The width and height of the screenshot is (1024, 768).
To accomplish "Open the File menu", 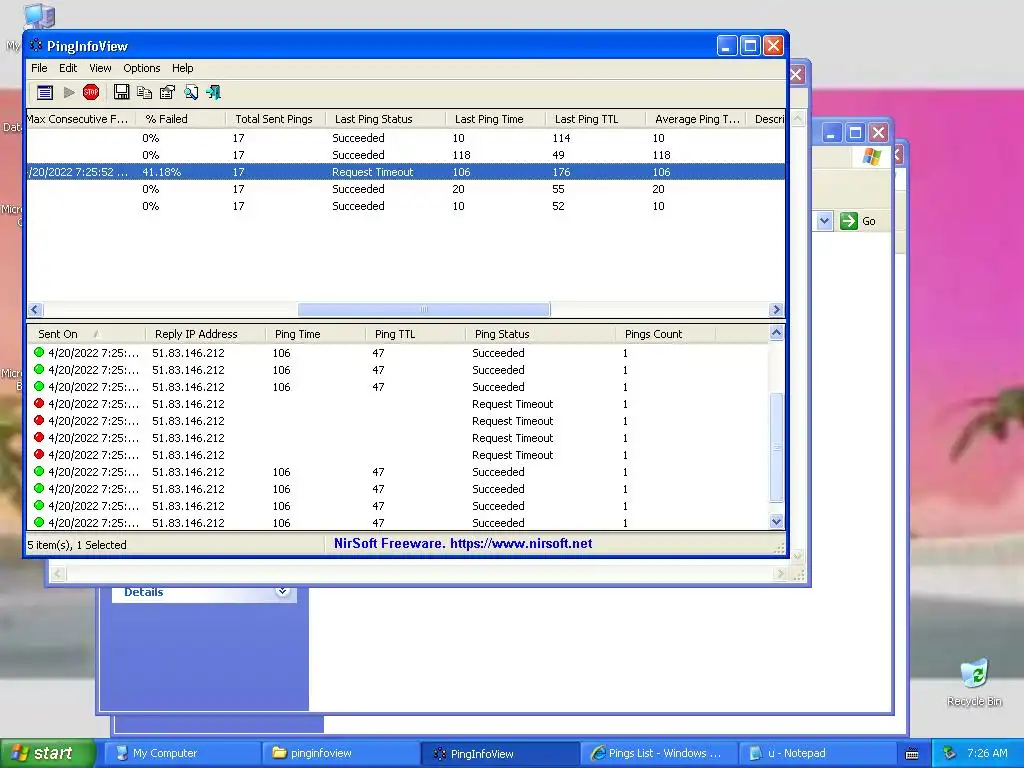I will point(39,68).
